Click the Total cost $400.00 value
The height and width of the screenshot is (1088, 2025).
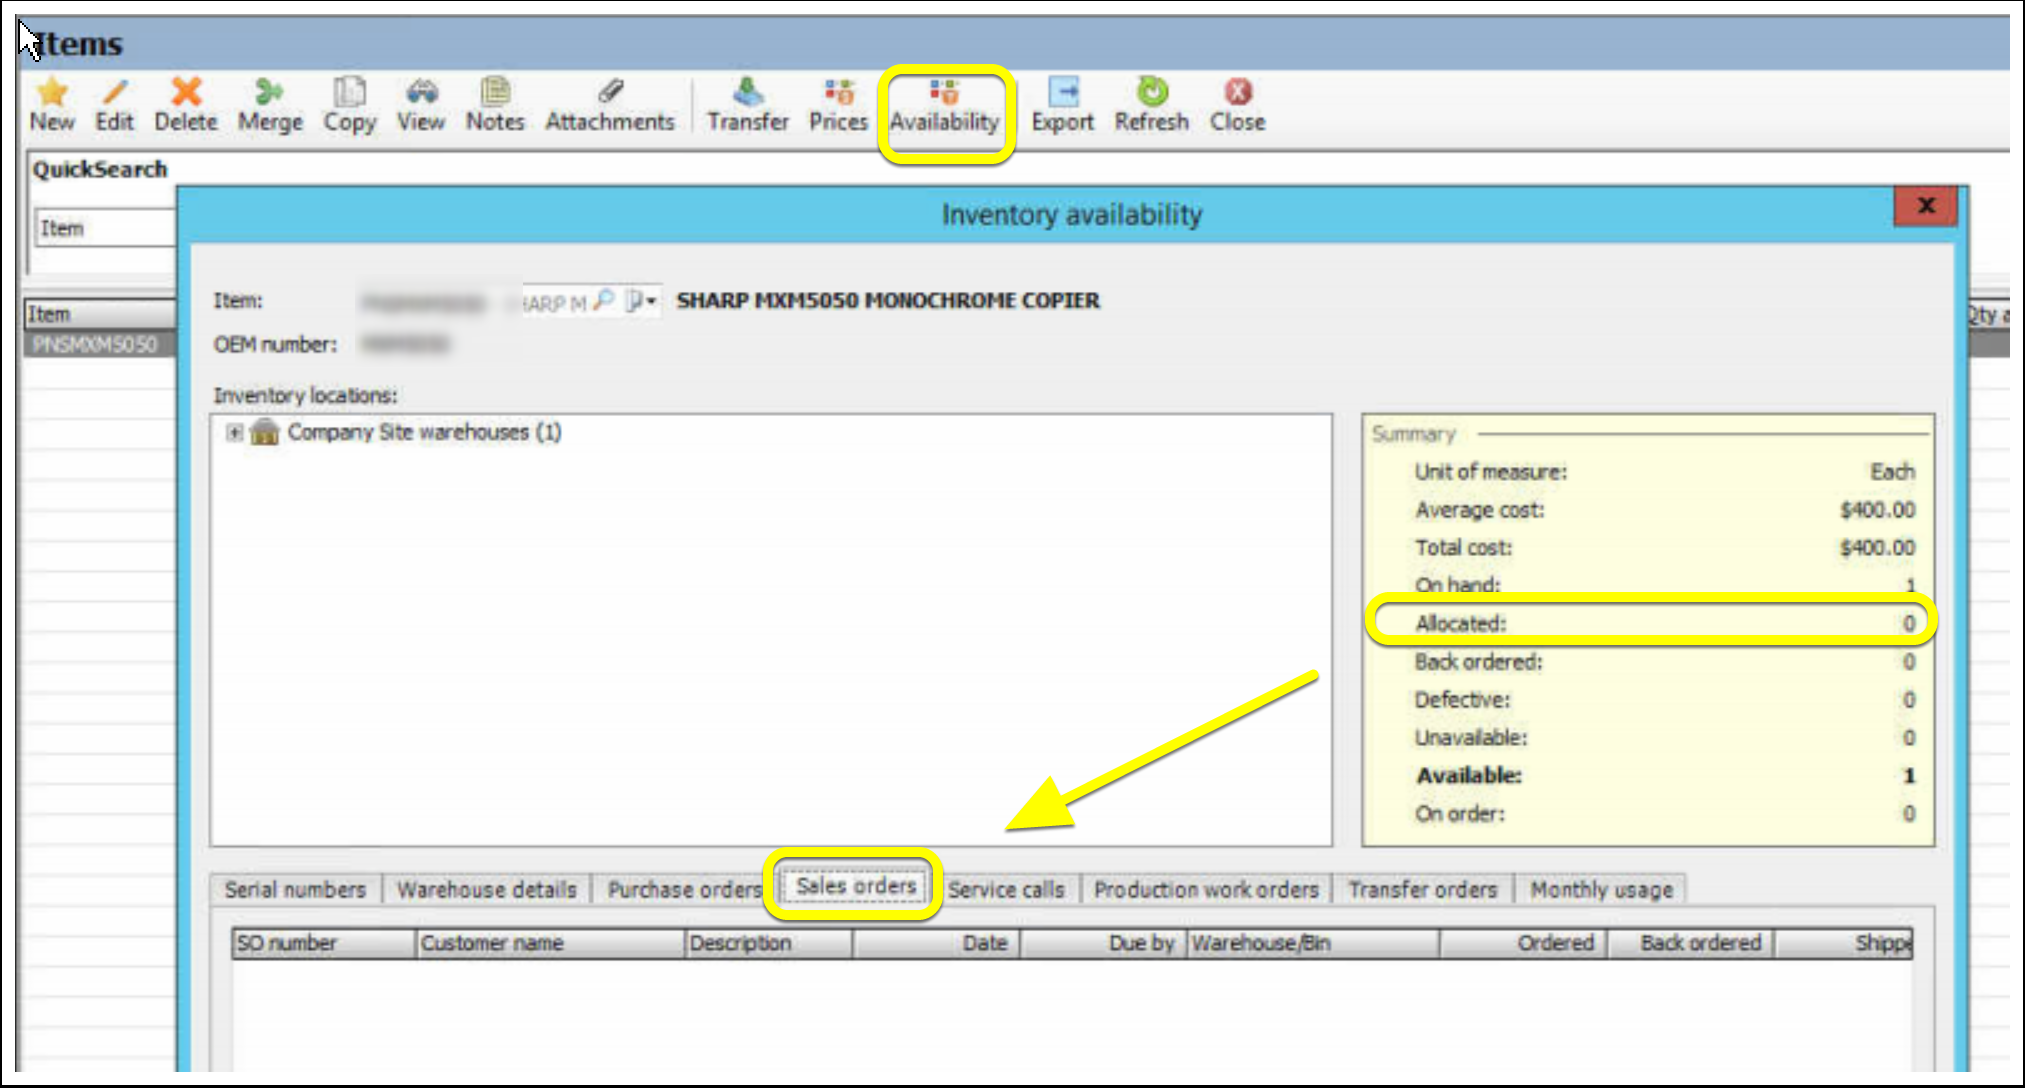(1877, 548)
